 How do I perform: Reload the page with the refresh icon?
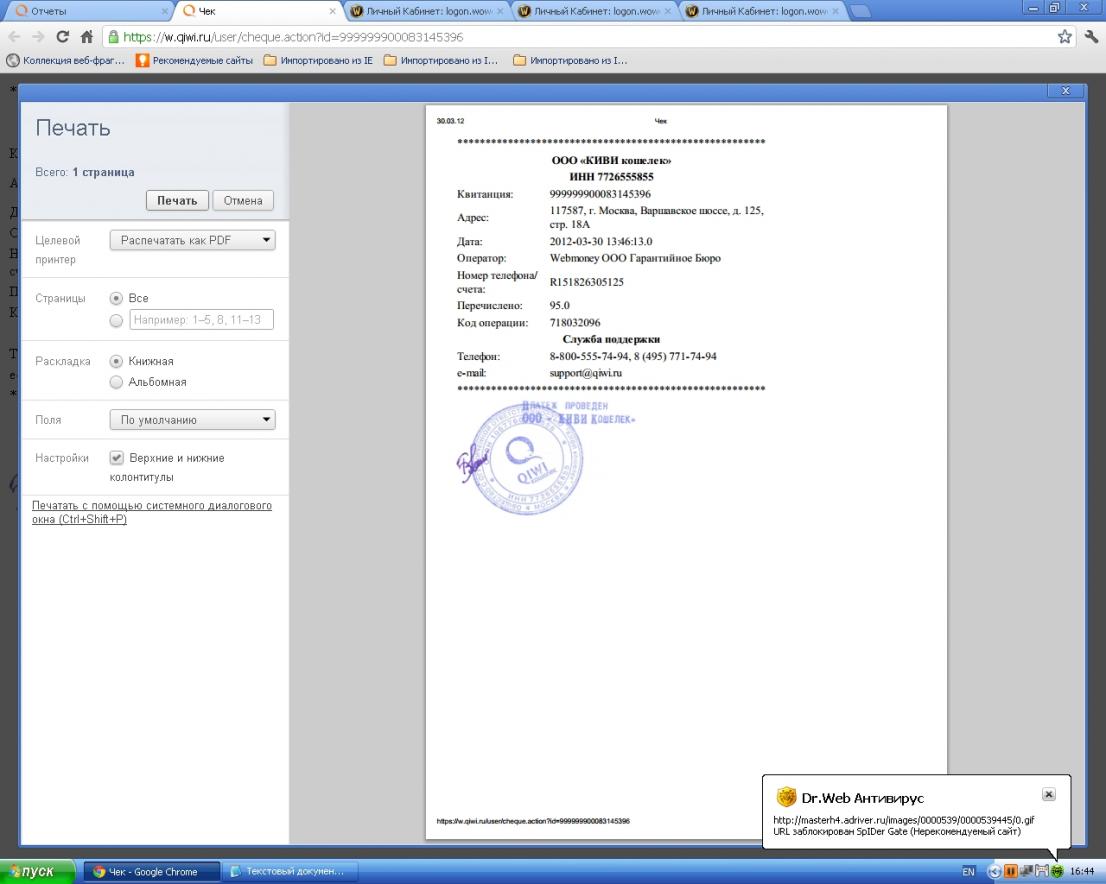[x=63, y=37]
